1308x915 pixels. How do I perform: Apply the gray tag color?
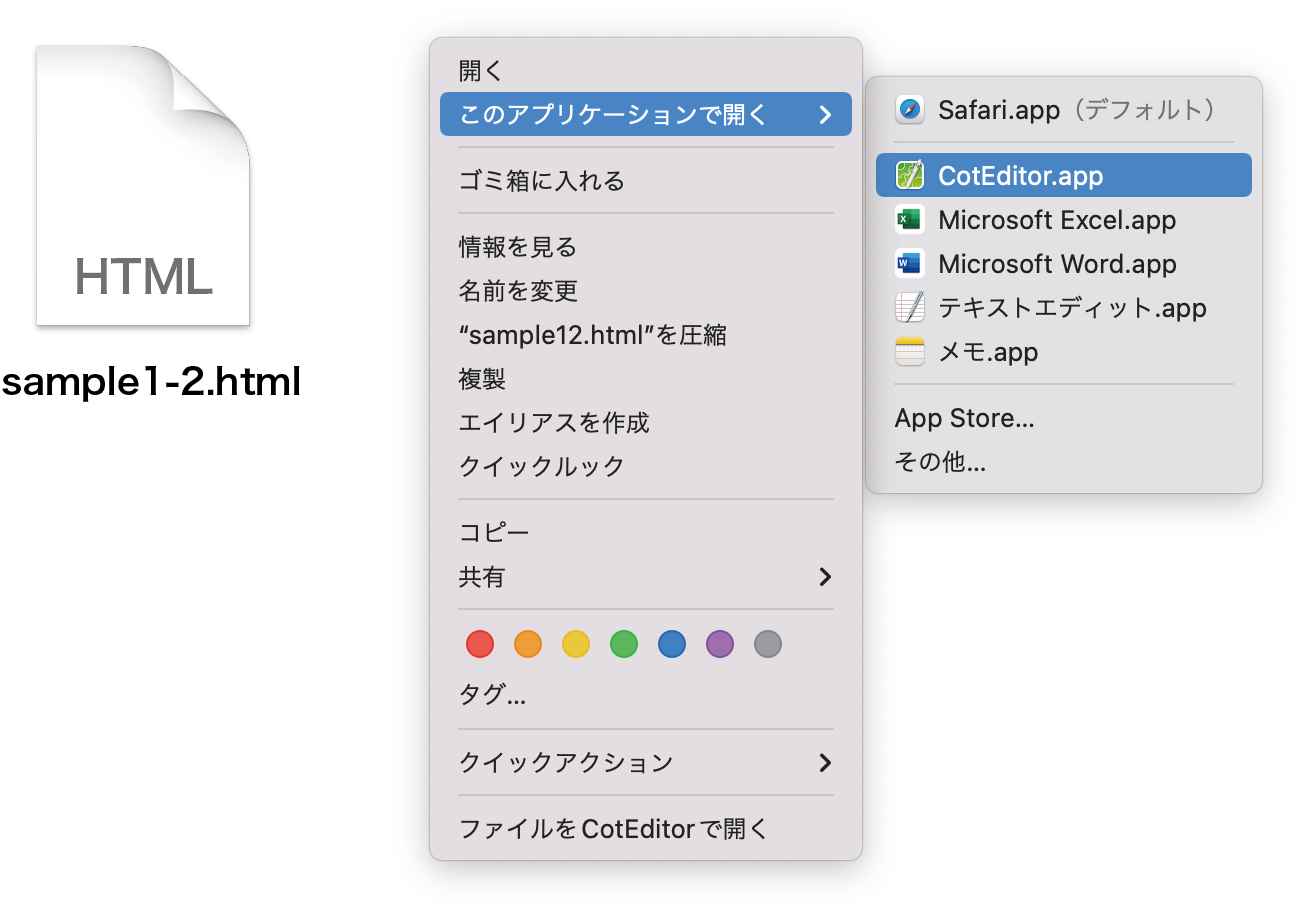pyautogui.click(x=768, y=644)
